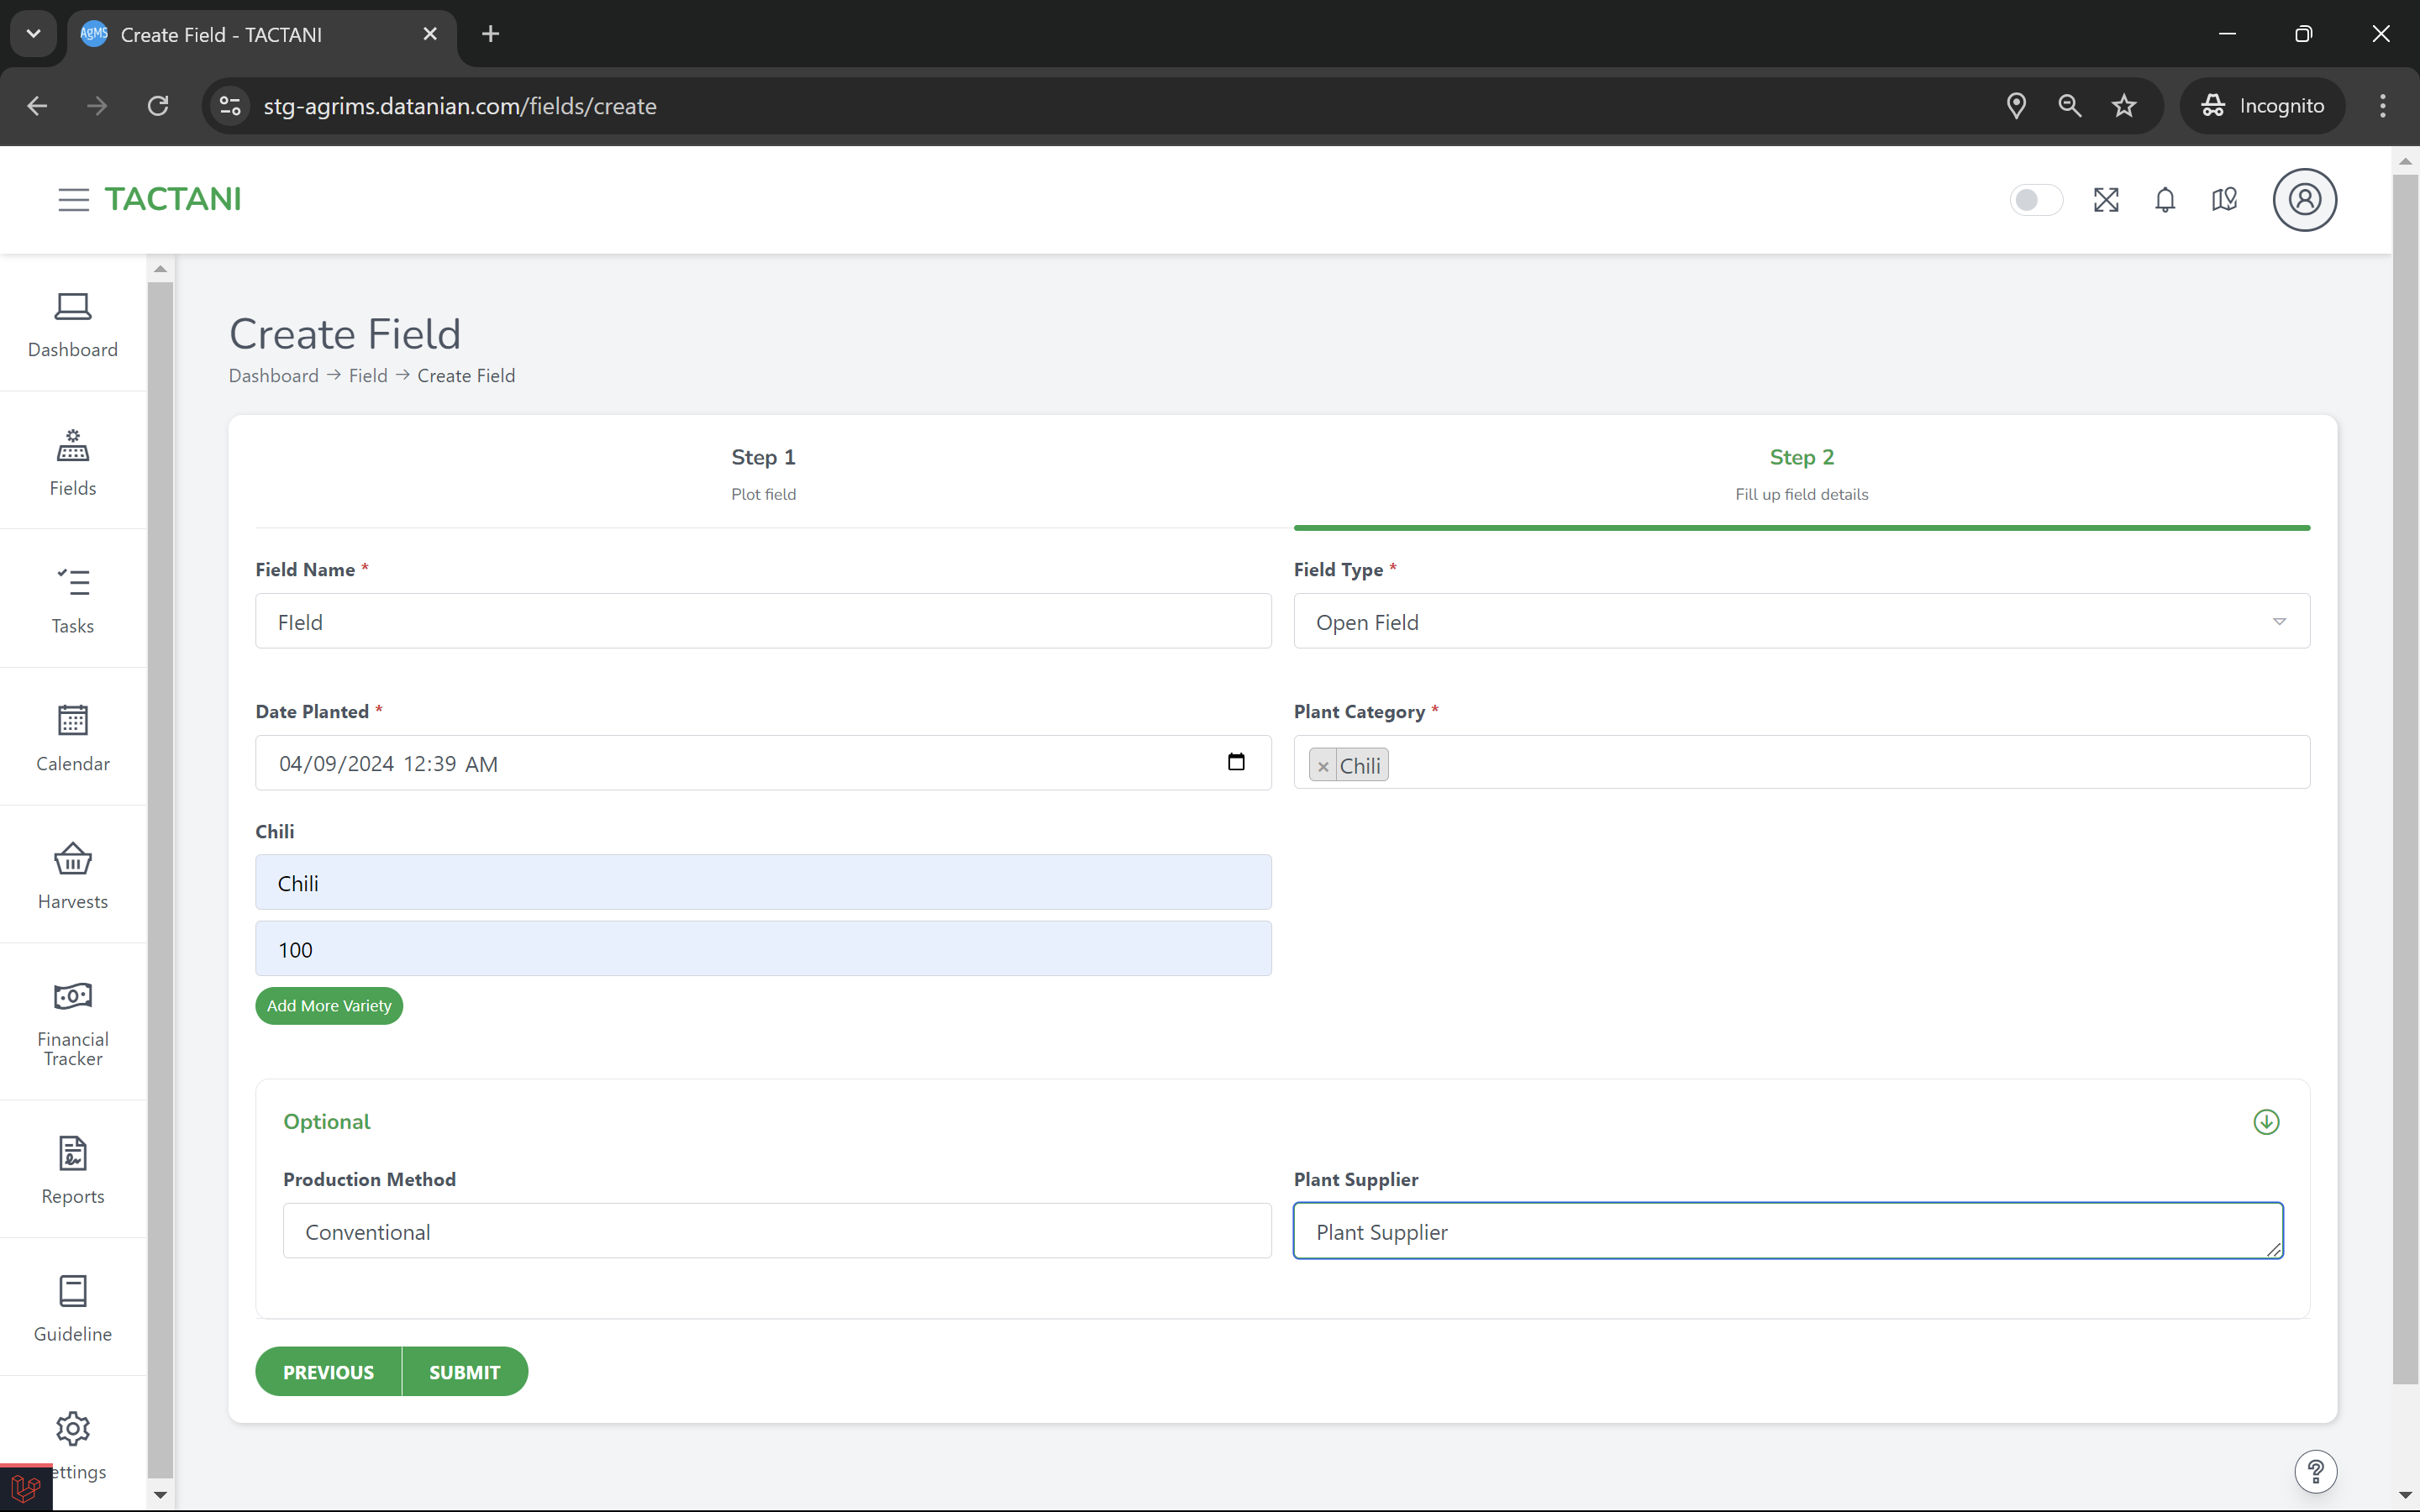Click the Plant Supplier text area
This screenshot has height=1512, width=2420.
(1788, 1231)
